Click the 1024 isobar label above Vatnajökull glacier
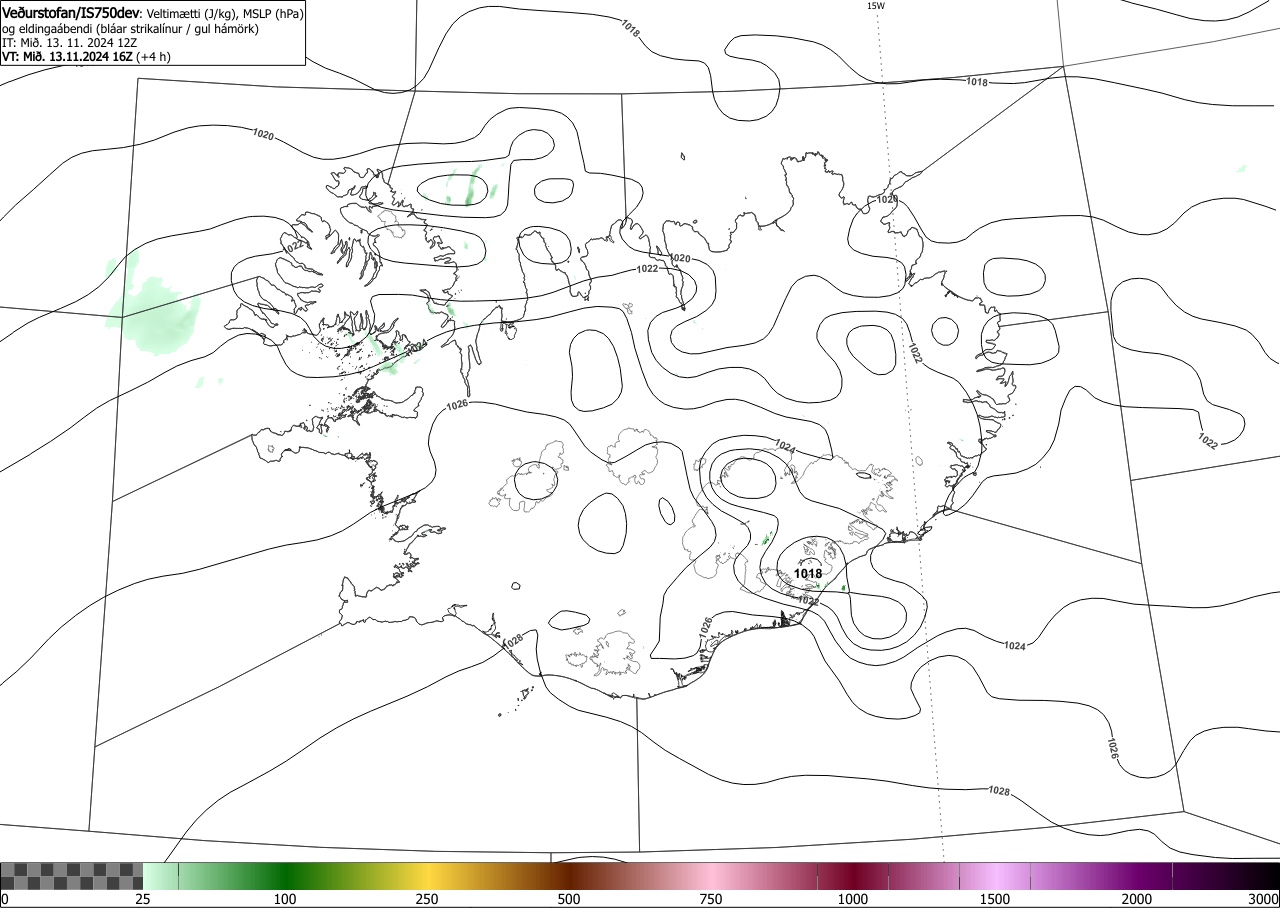Viewport: 1280px width, 908px height. [785, 447]
